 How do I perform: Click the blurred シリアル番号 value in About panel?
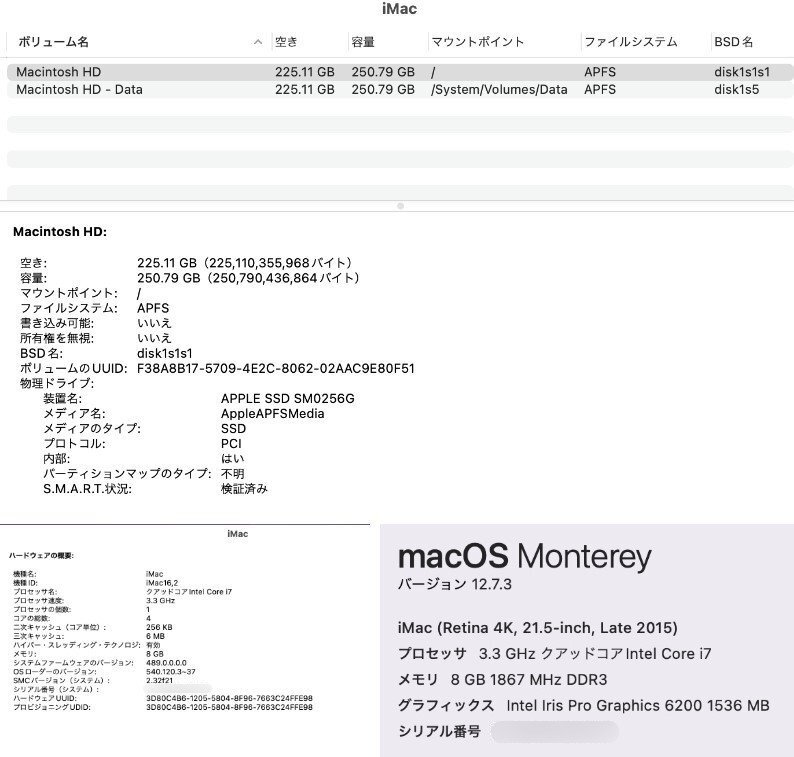pyautogui.click(x=554, y=732)
